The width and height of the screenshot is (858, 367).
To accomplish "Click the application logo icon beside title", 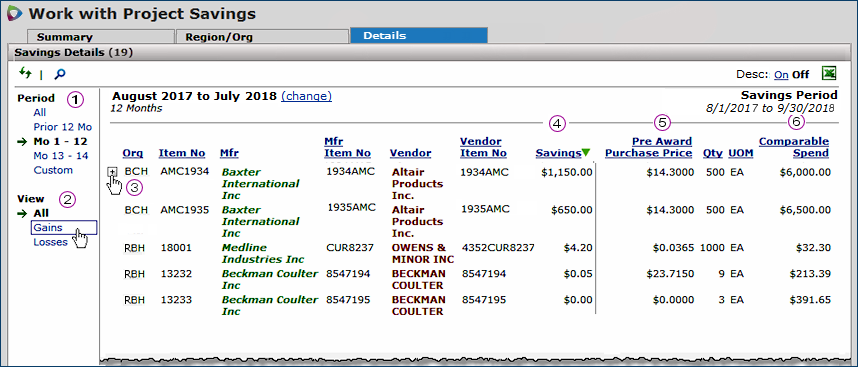I will (15, 13).
